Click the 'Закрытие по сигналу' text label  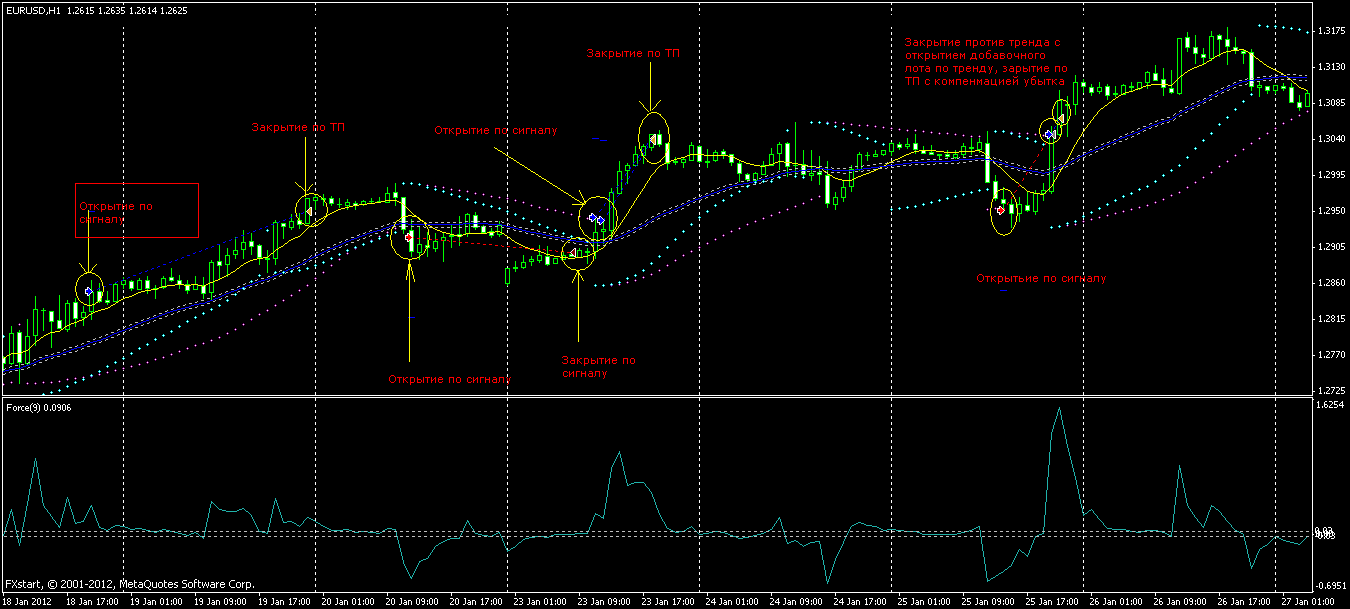(x=598, y=366)
